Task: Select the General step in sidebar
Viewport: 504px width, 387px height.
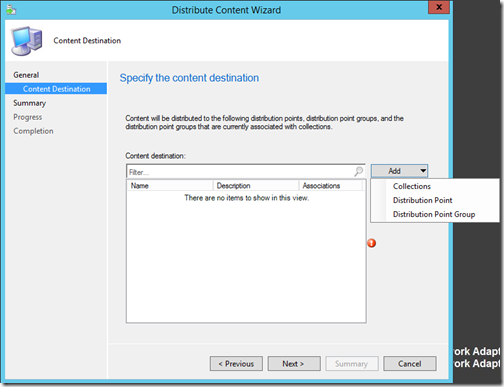Action: [26, 75]
